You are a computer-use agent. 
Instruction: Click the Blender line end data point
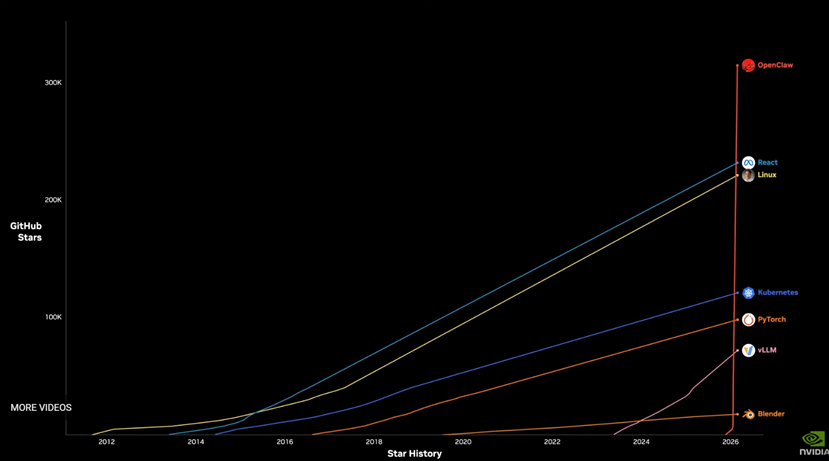tap(738, 414)
